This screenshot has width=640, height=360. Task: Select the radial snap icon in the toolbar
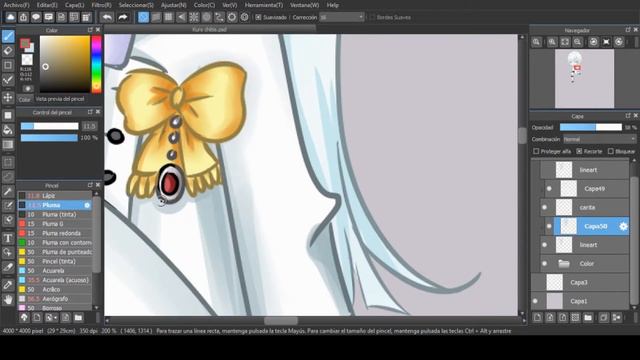point(194,17)
